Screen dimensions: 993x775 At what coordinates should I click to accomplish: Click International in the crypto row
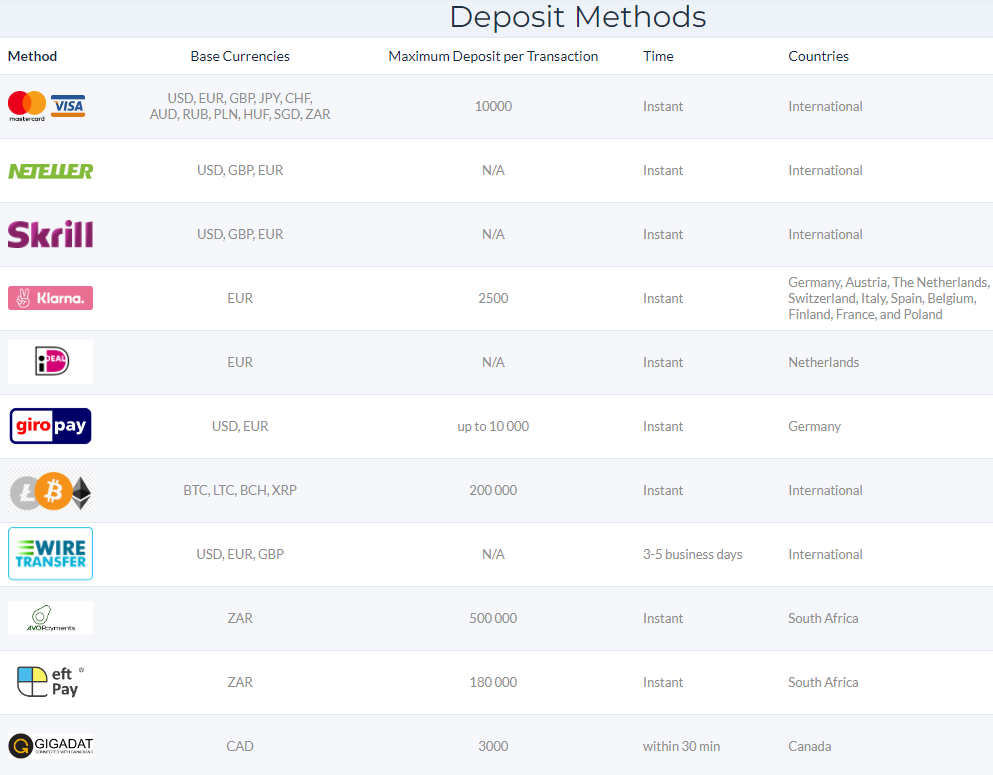point(825,490)
